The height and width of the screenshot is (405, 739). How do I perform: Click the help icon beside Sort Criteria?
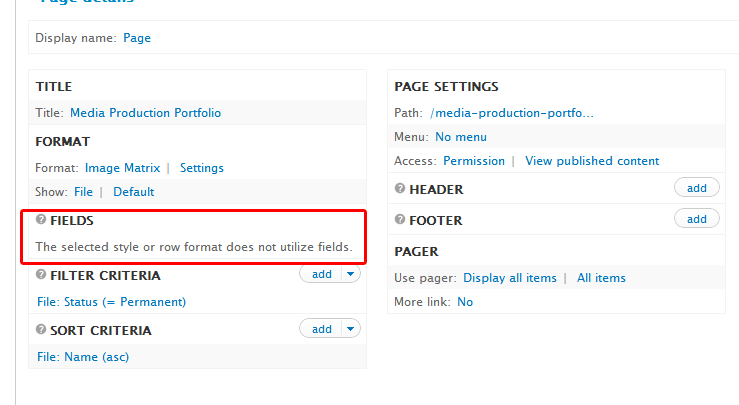(x=41, y=329)
